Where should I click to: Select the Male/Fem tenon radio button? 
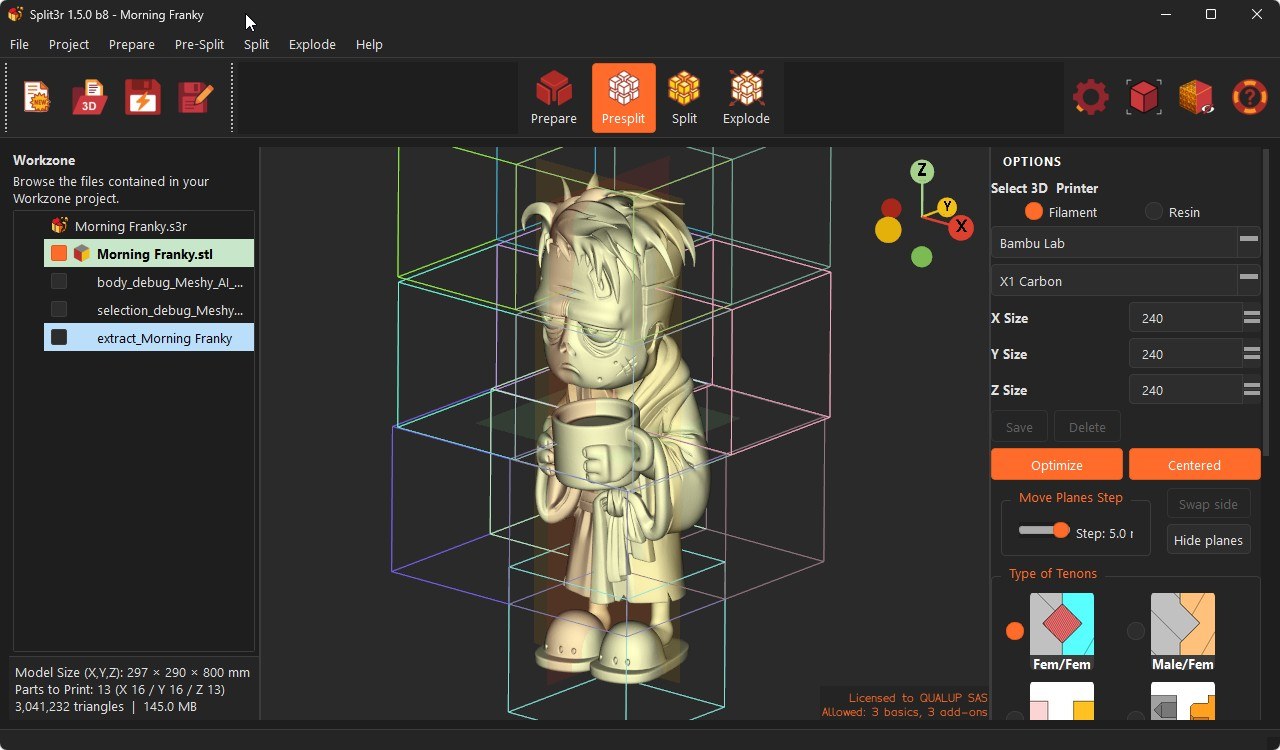(x=1136, y=631)
